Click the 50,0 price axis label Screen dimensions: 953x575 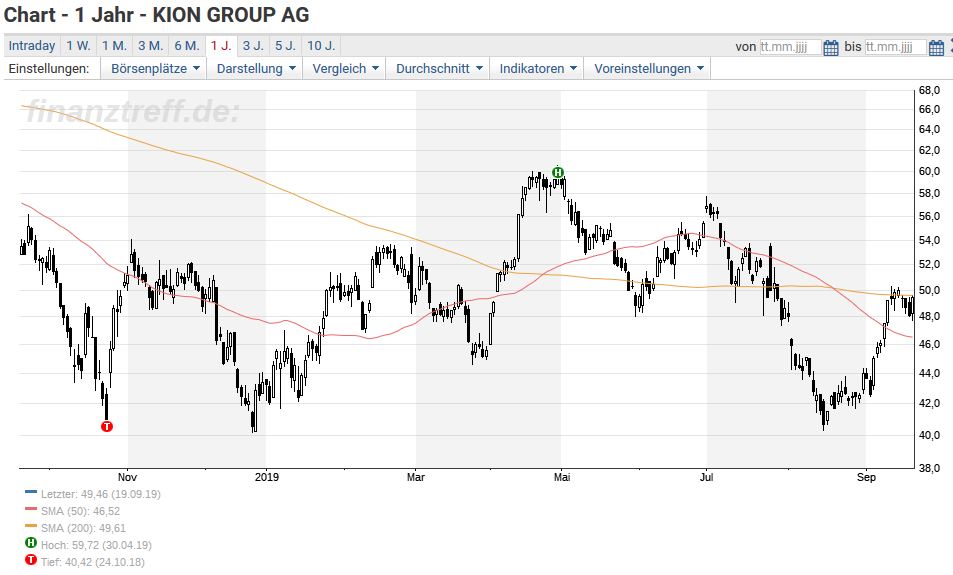pos(929,291)
